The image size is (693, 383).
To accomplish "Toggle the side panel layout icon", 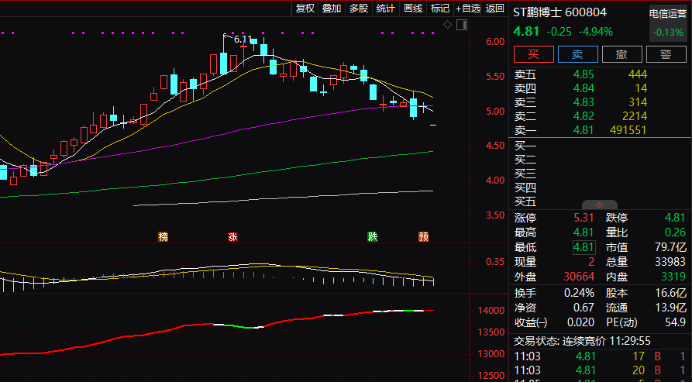I will [461, 24].
